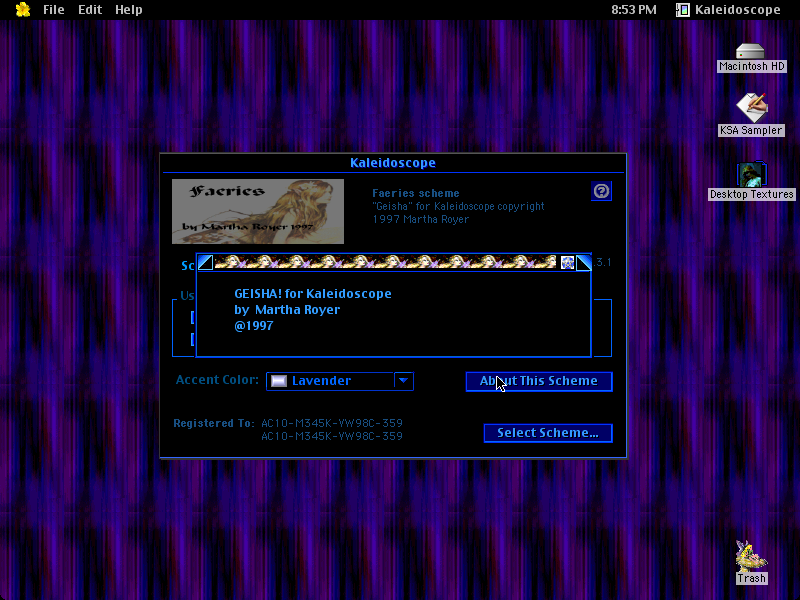Screen dimensions: 800x600
Task: Click the 8:53 PM menu bar clock
Action: point(634,10)
